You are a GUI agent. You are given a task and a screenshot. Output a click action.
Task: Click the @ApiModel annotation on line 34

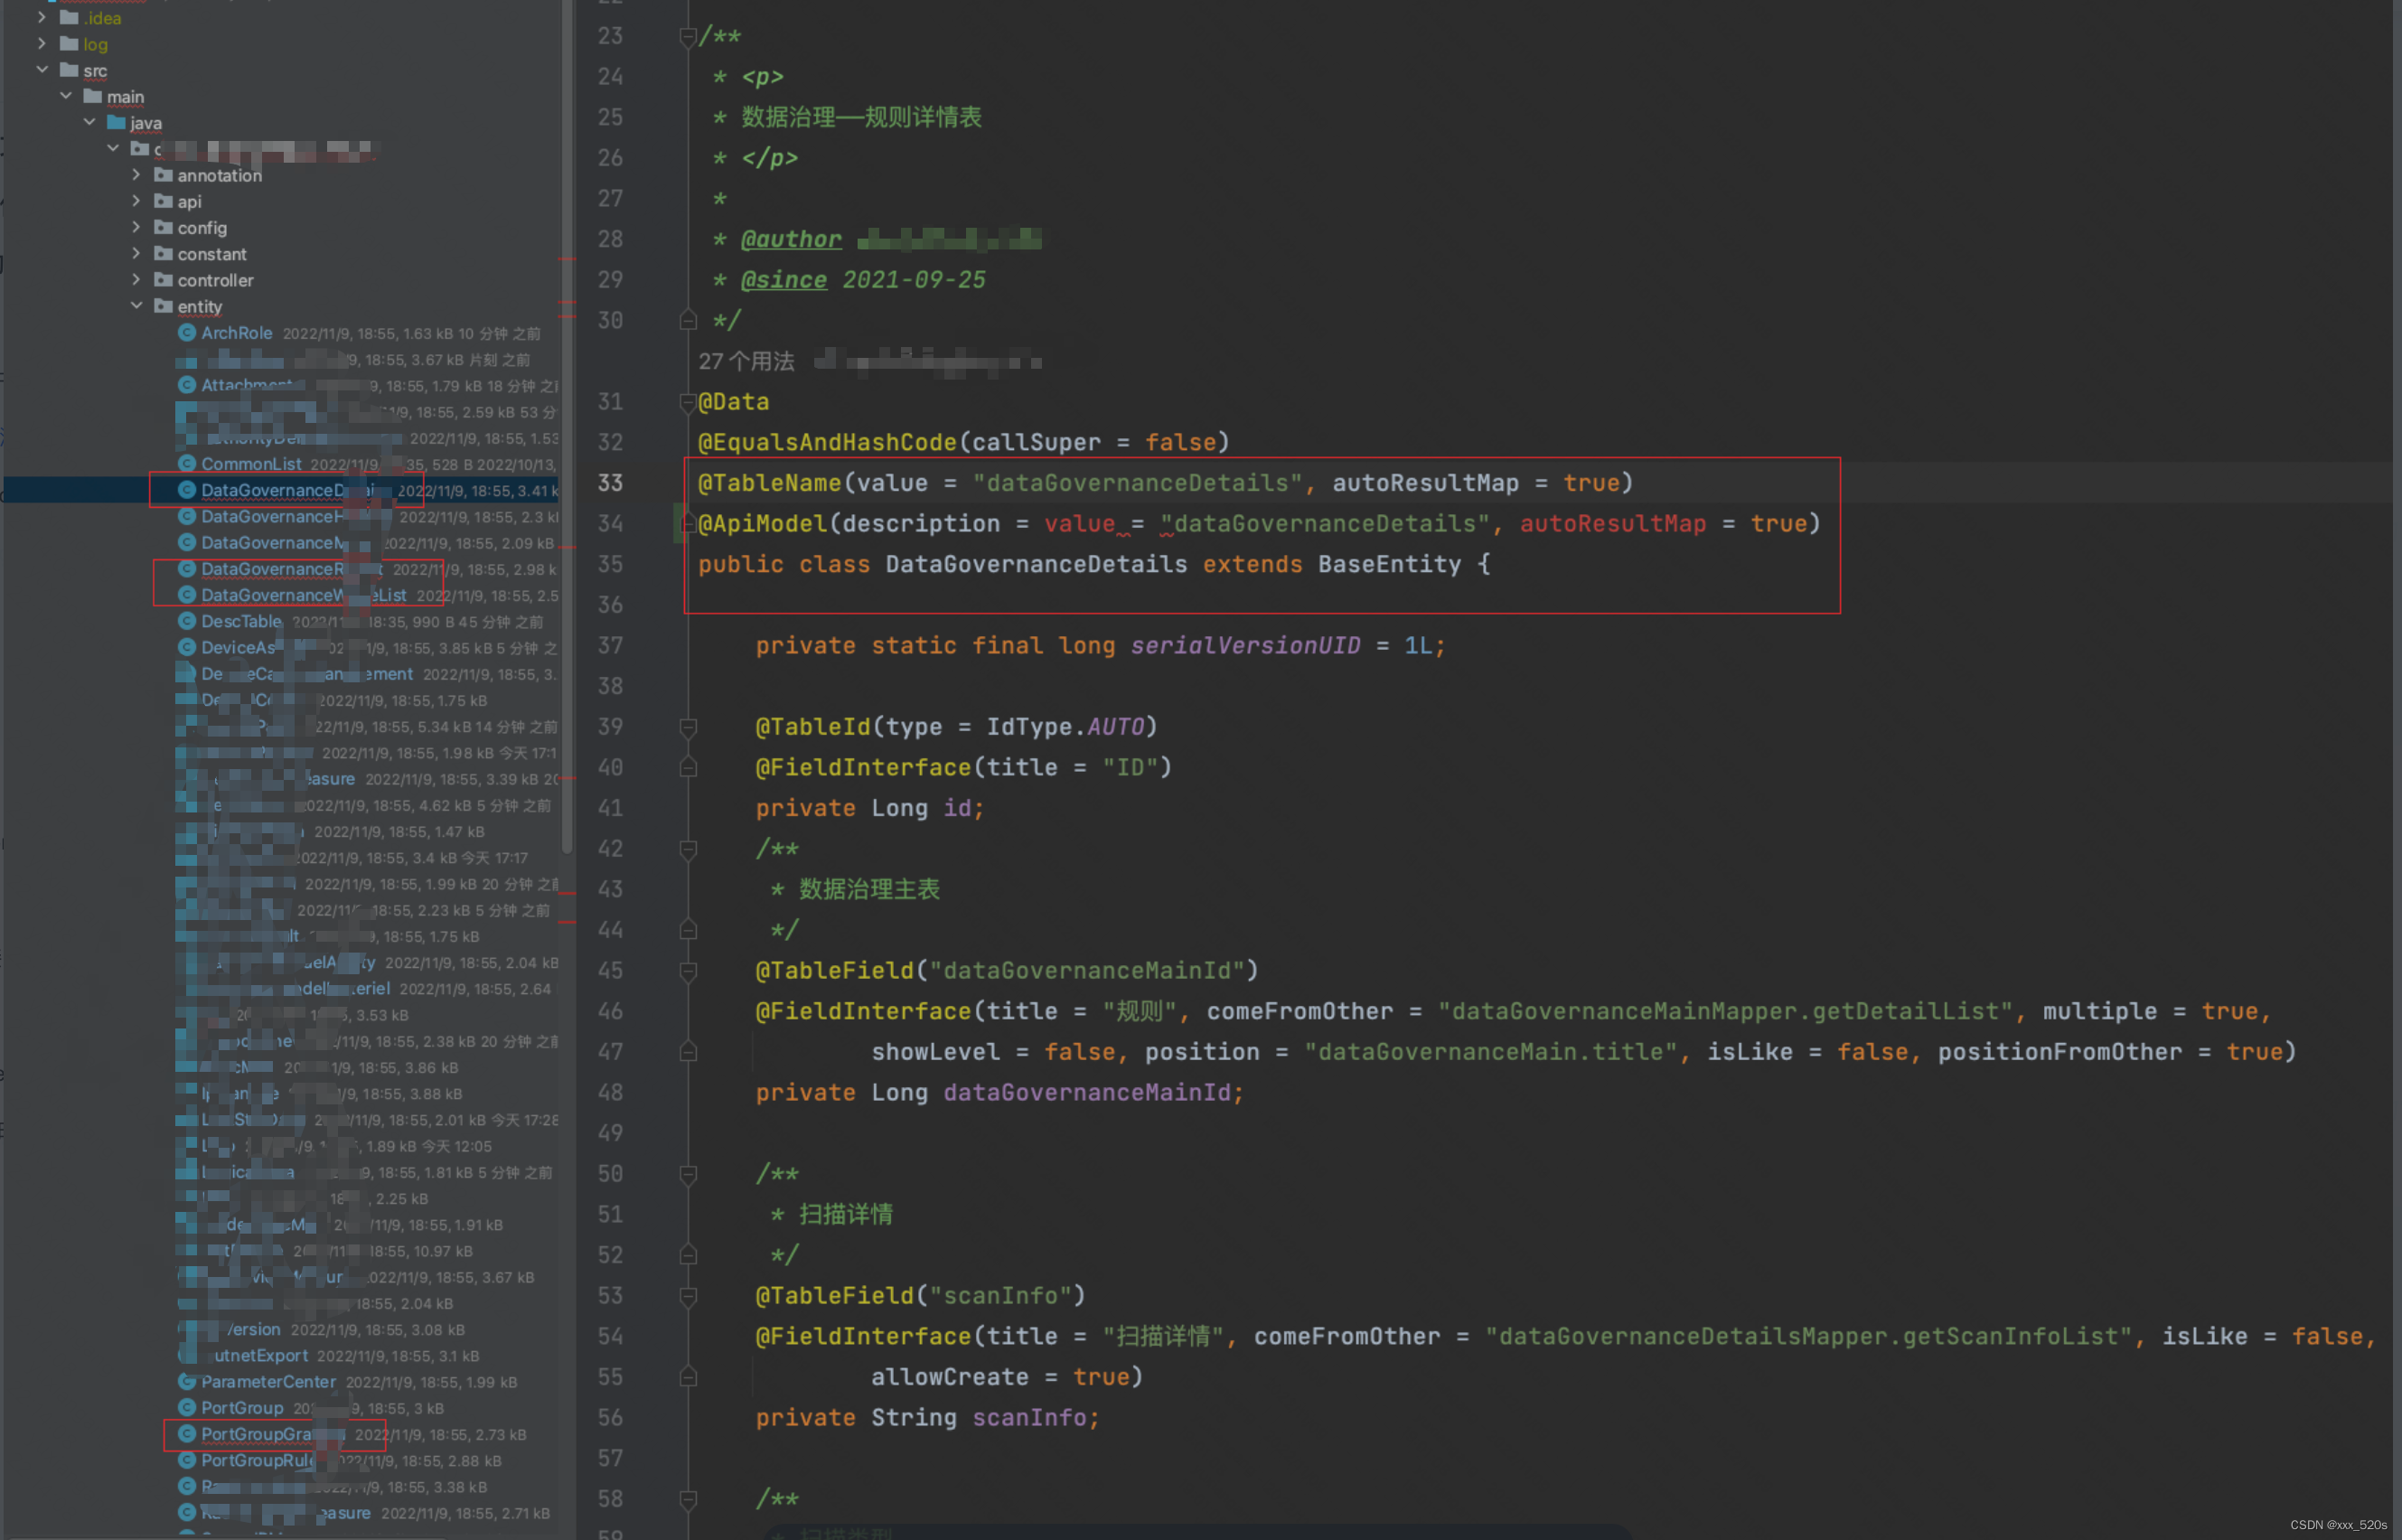[762, 524]
